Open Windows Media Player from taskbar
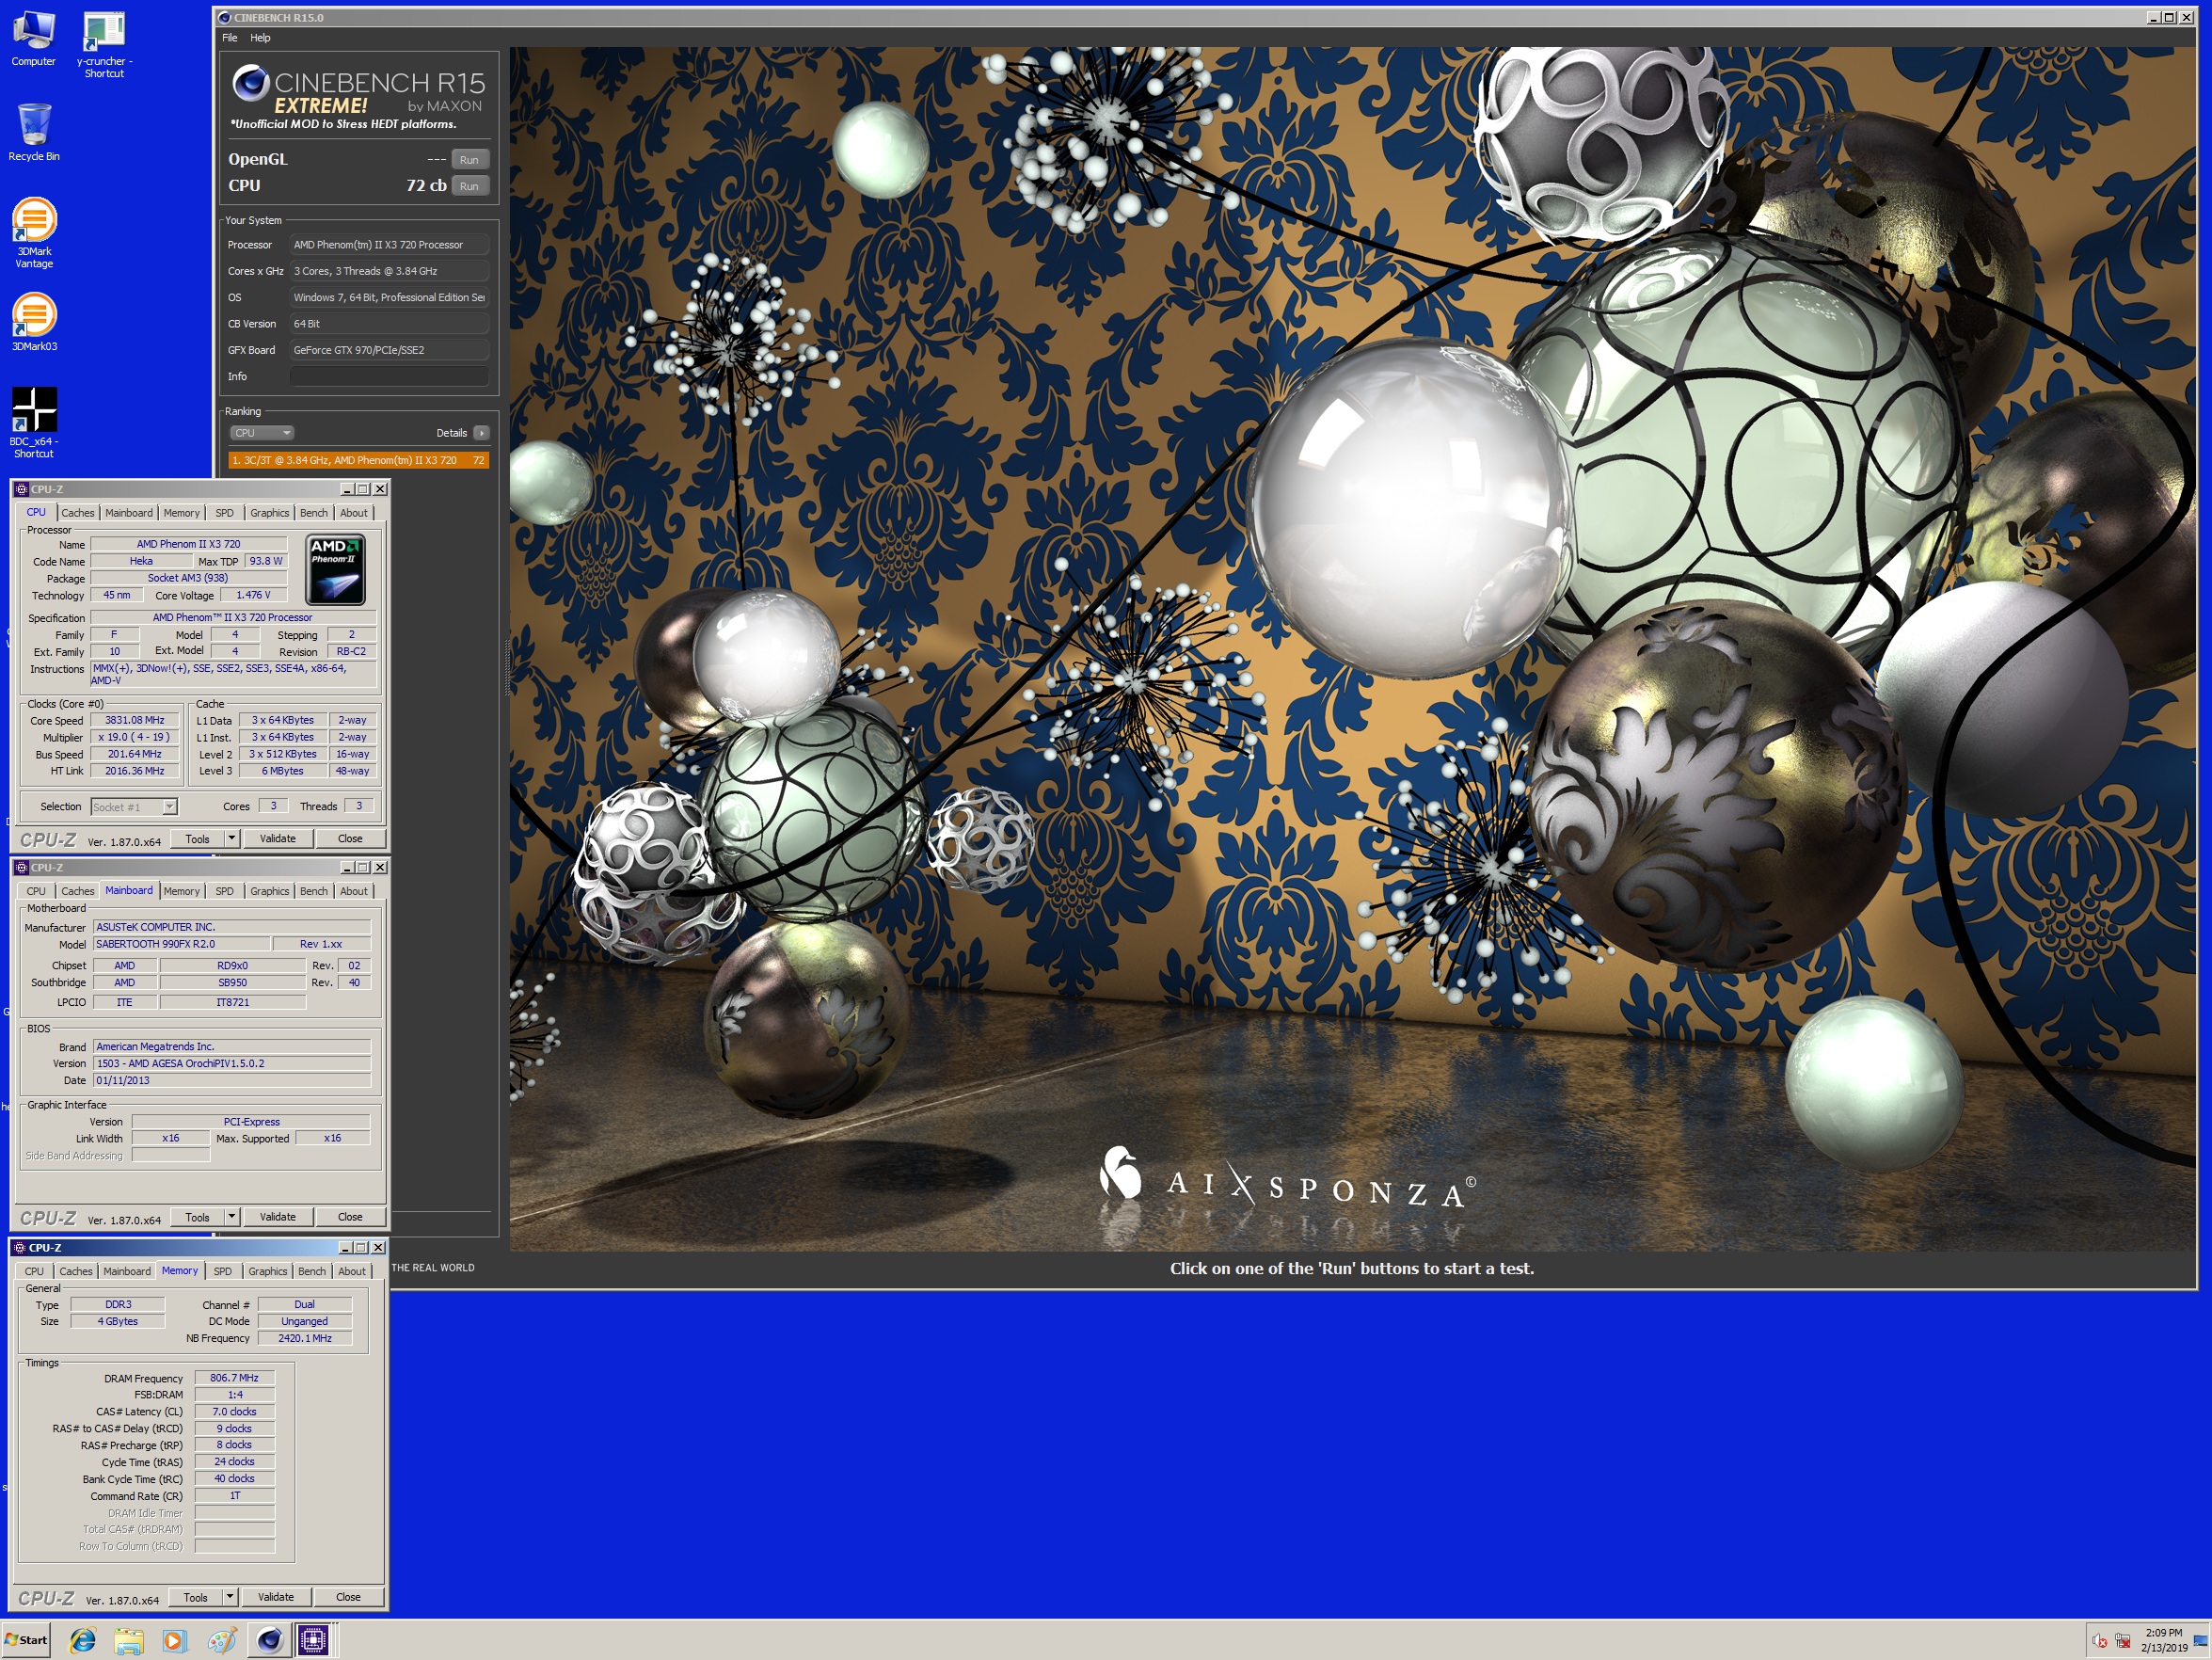The width and height of the screenshot is (2212, 1660). click(x=174, y=1640)
